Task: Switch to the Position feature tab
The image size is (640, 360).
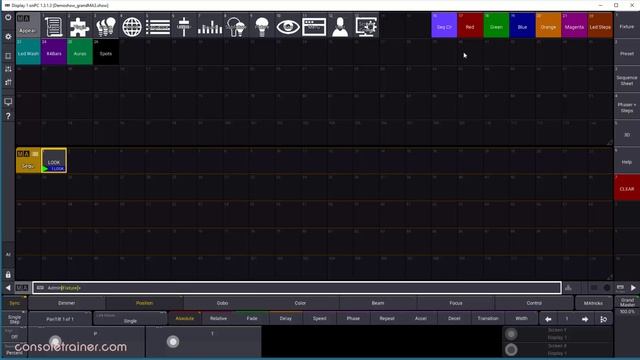Action: (x=144, y=303)
